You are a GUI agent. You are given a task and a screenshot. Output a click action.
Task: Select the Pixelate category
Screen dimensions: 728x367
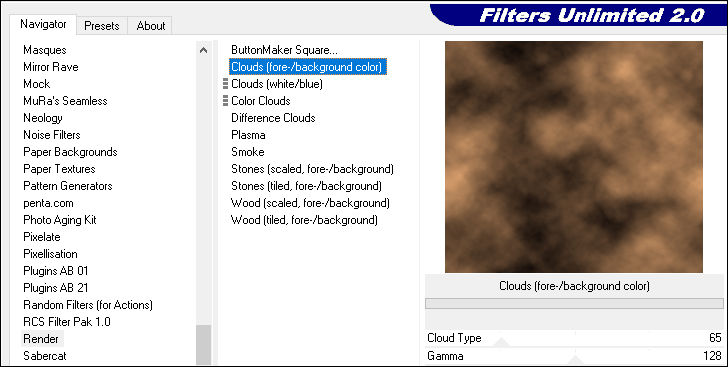[x=42, y=237]
